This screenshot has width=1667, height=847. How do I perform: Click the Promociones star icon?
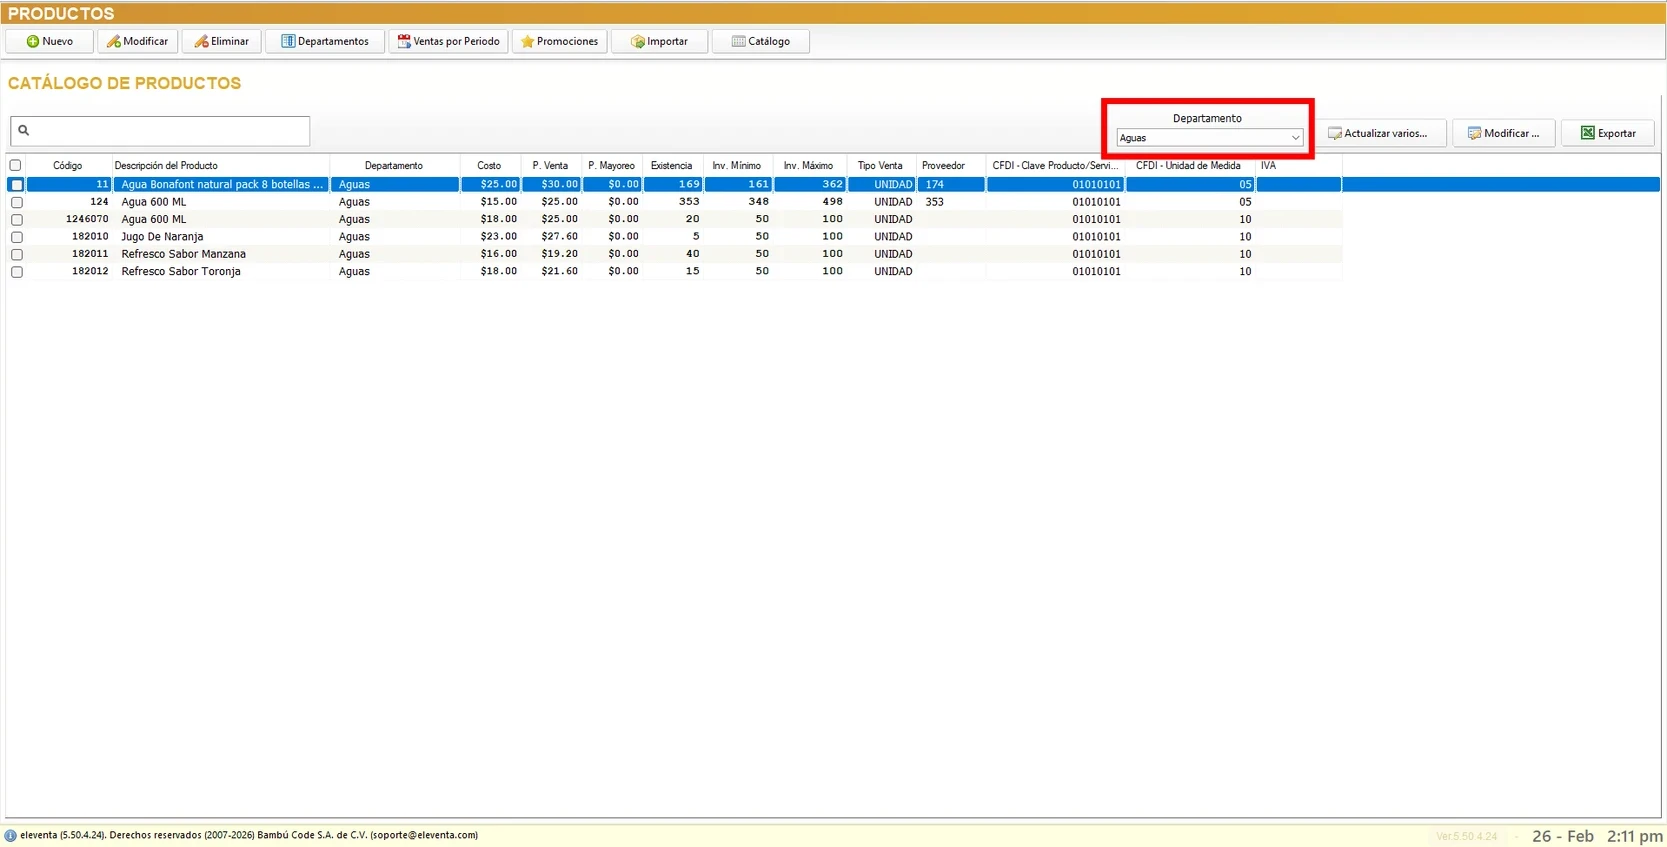pyautogui.click(x=527, y=41)
